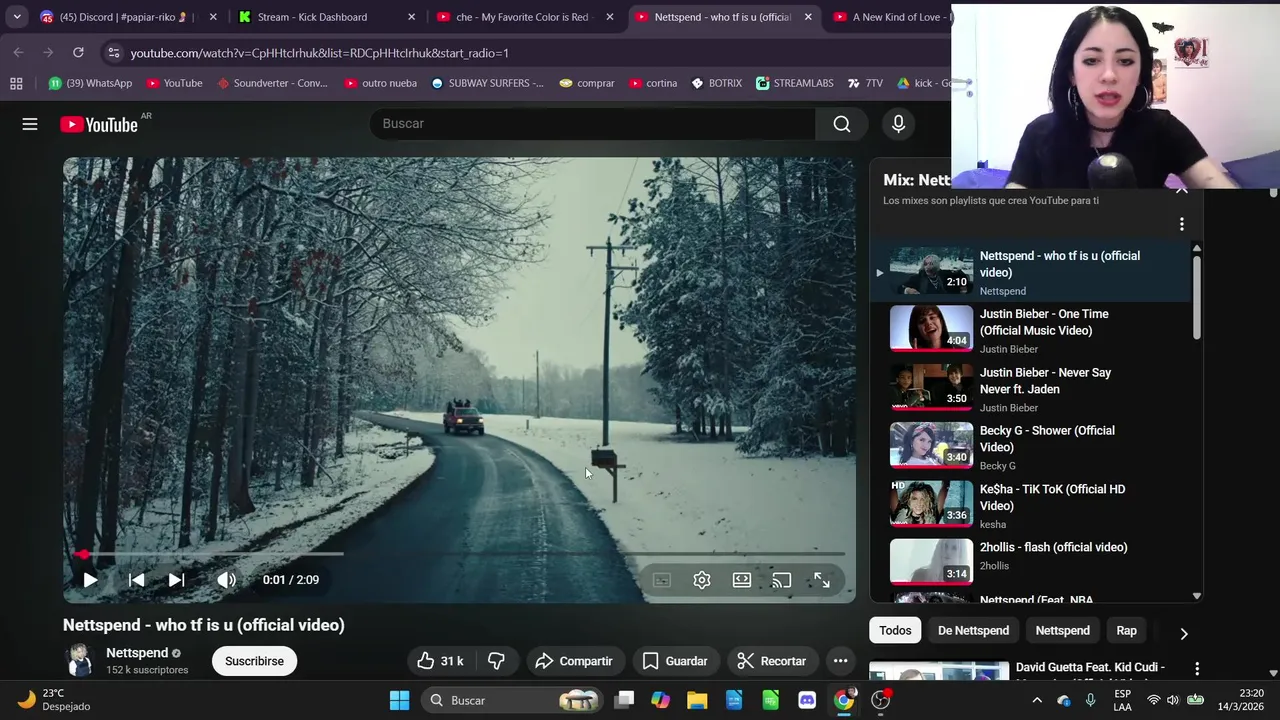
Task: Play Justin Bieber - Never Say Never from the mix
Action: pos(1030,388)
